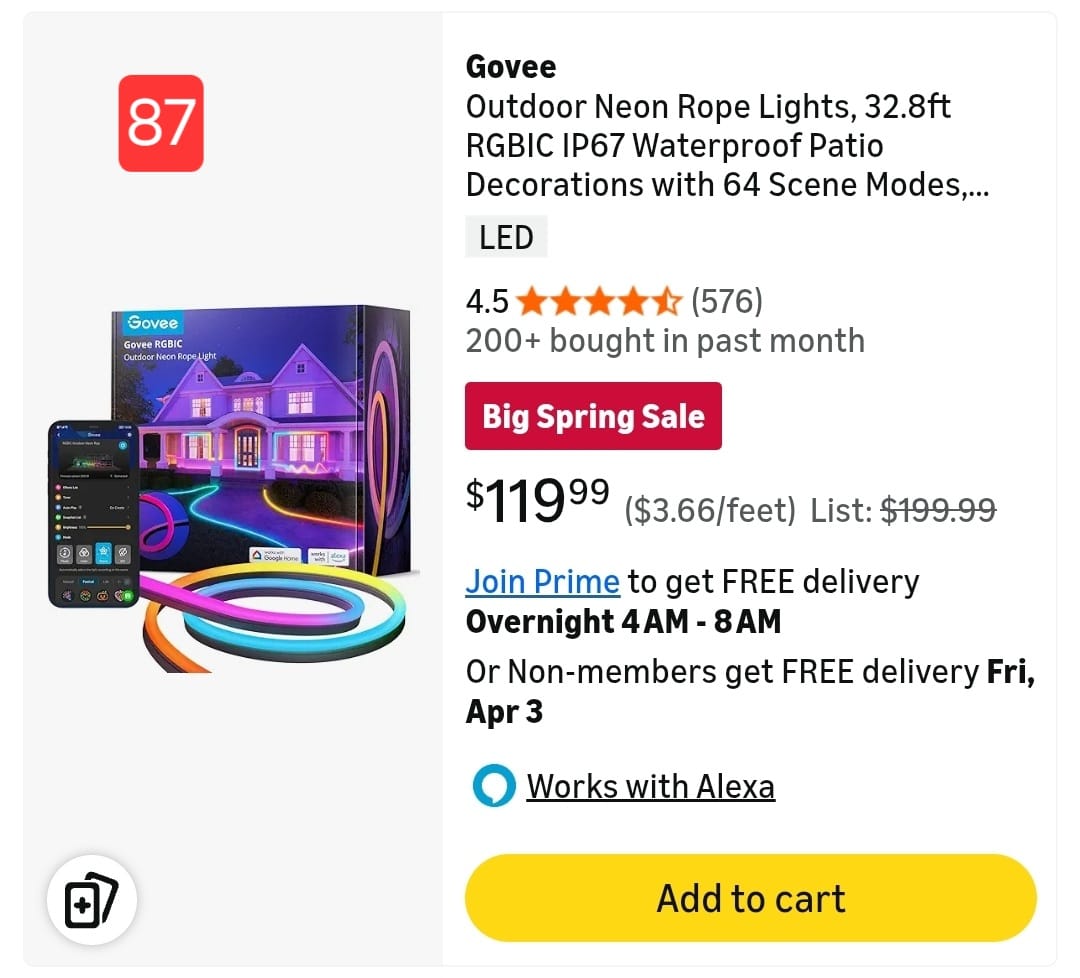Image resolution: width=1080 pixels, height=978 pixels.
Task: Open the Works with Alexa link
Action: pos(650,787)
